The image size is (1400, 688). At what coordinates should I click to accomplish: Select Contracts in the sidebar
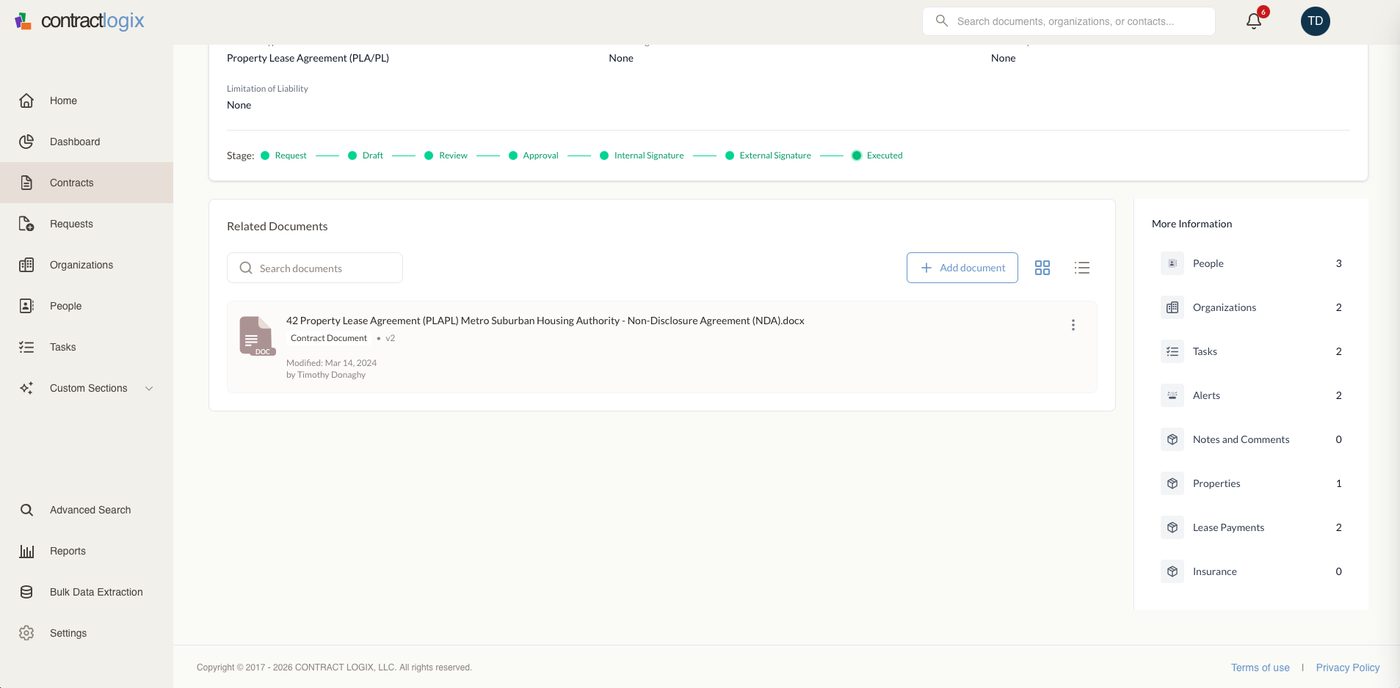click(86, 183)
